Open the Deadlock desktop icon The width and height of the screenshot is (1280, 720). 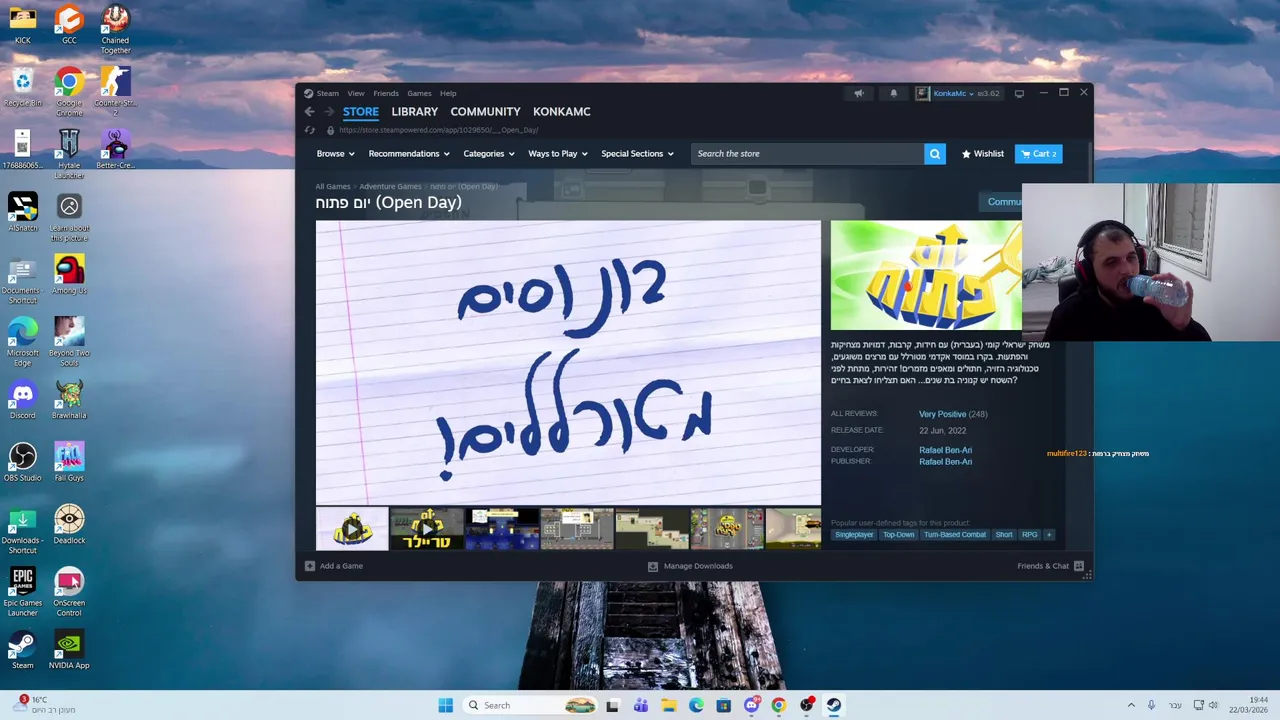tap(69, 525)
